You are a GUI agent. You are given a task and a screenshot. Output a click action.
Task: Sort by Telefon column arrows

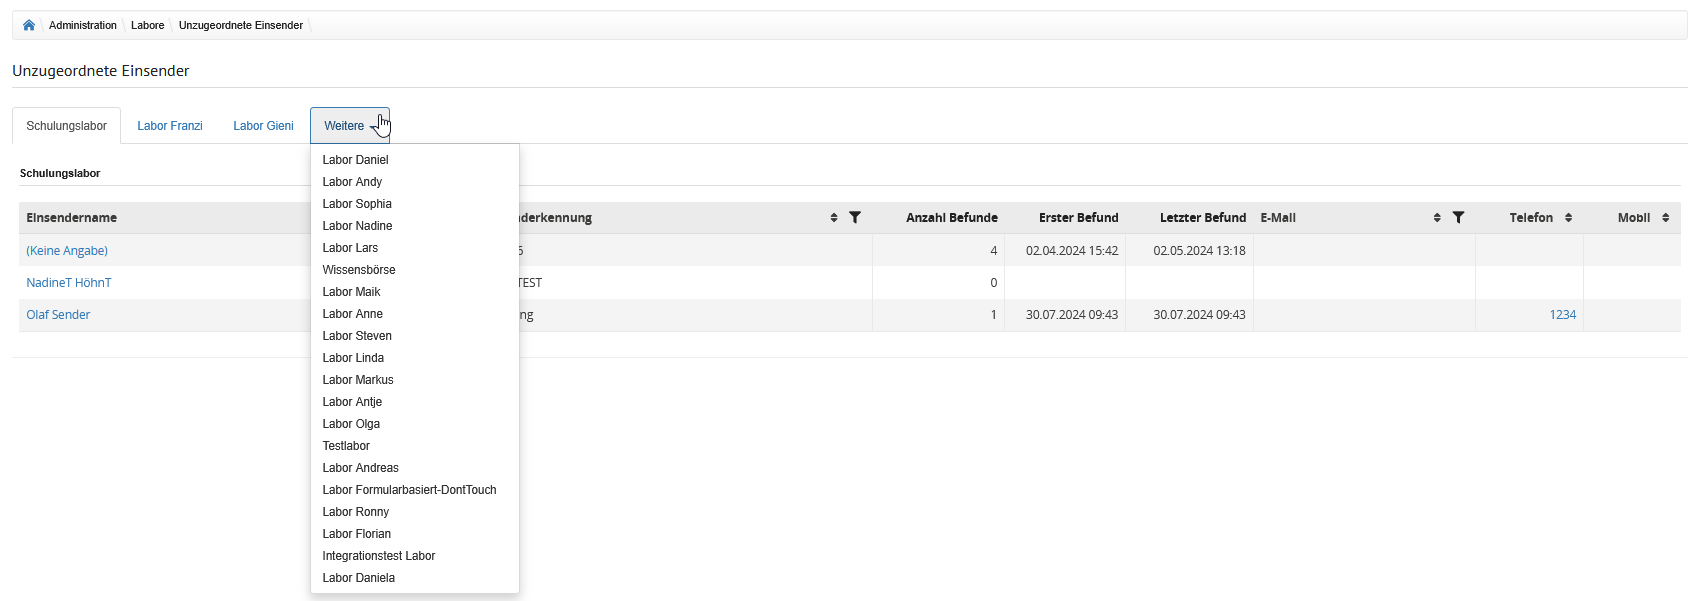(1568, 218)
